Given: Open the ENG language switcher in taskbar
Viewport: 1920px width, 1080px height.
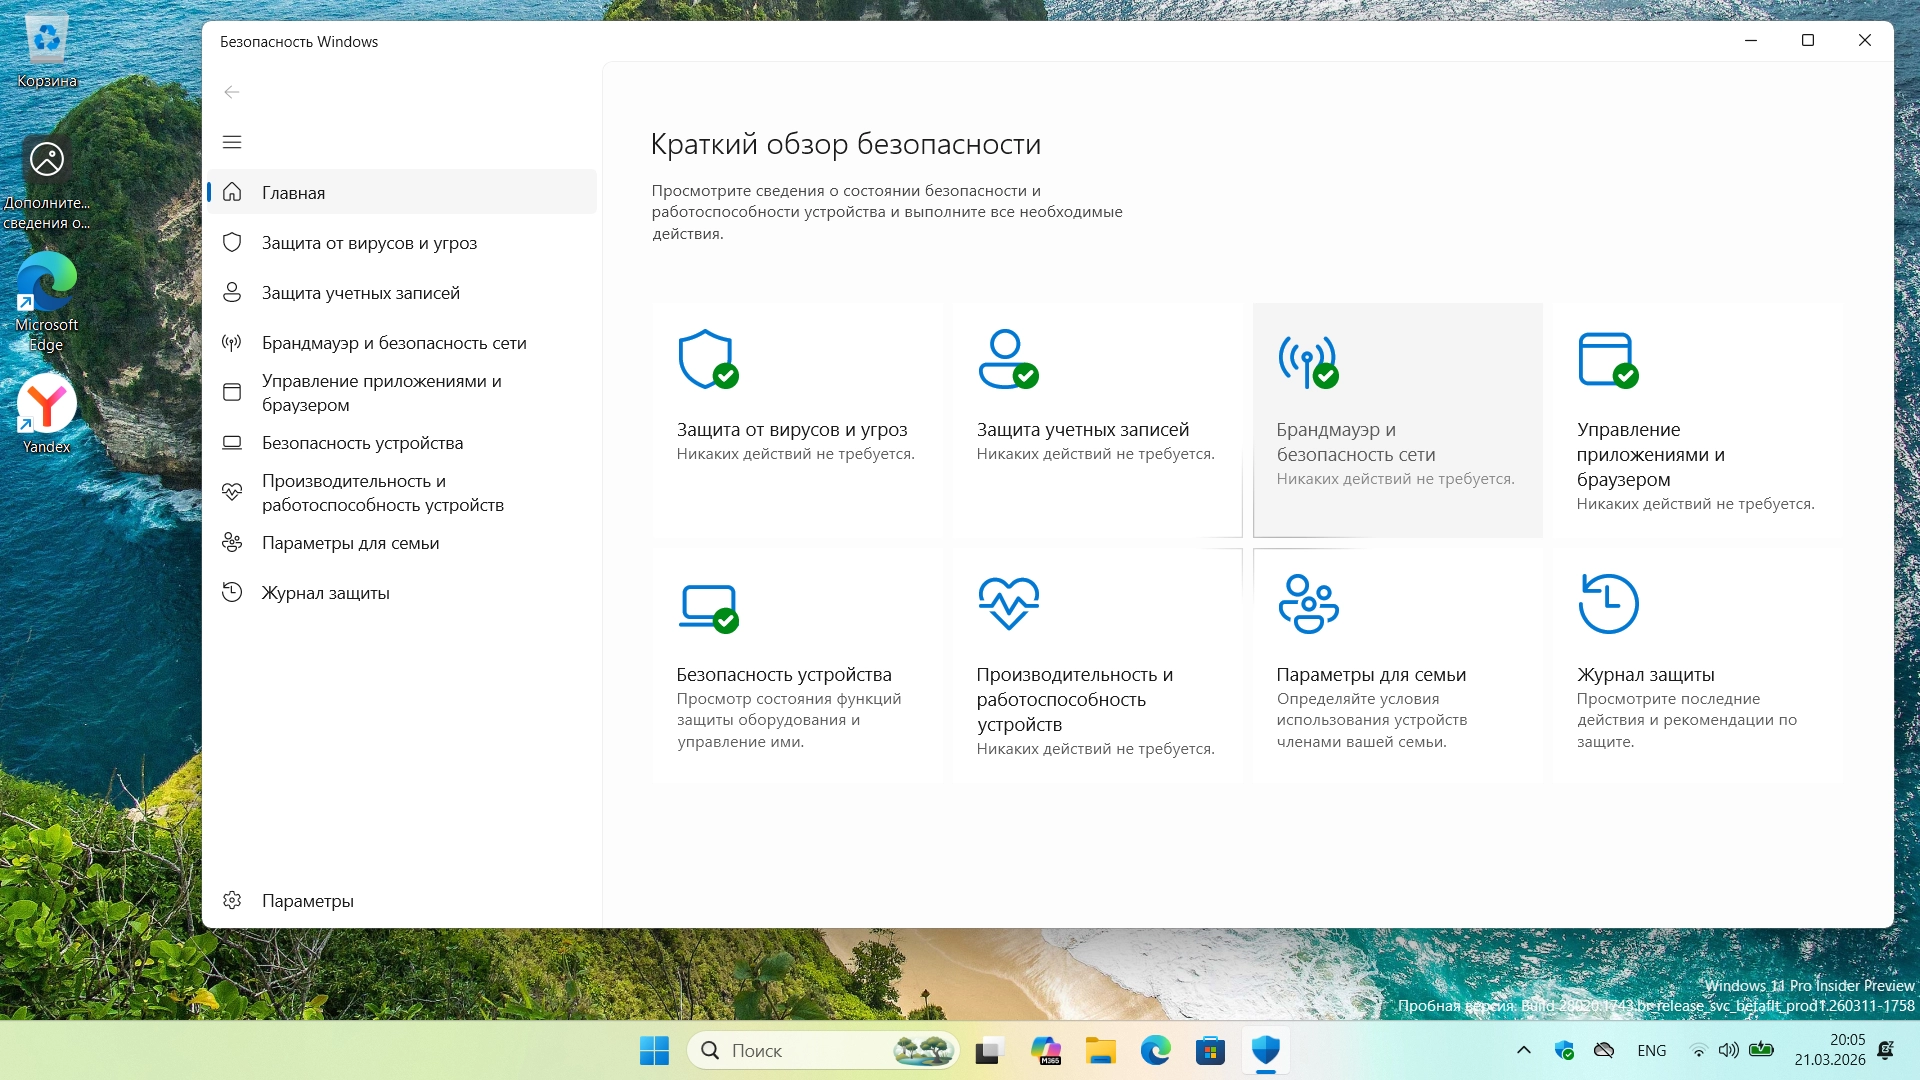Looking at the screenshot, I should click(x=1652, y=1050).
